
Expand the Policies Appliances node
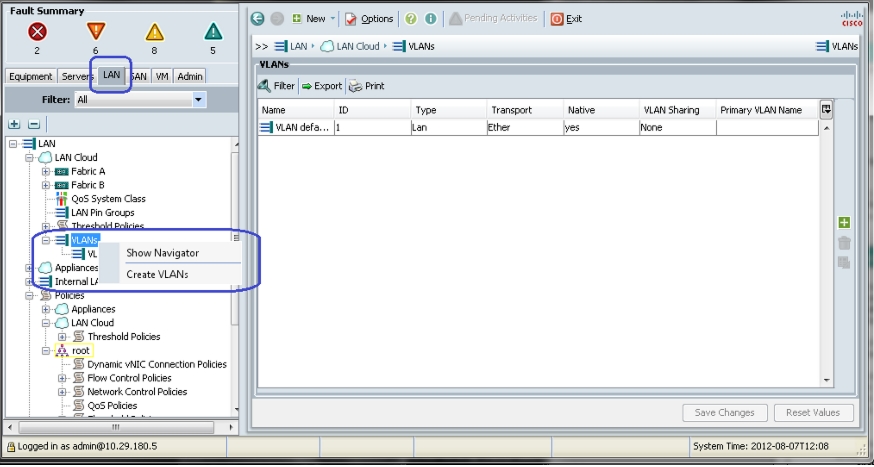pos(46,309)
